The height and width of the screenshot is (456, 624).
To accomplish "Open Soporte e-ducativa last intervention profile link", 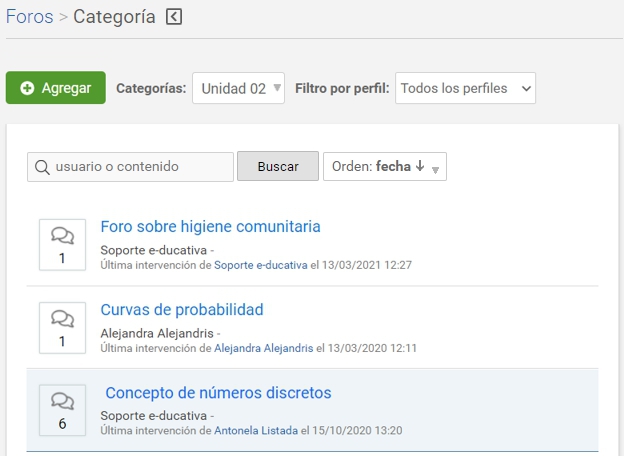I will point(260,265).
